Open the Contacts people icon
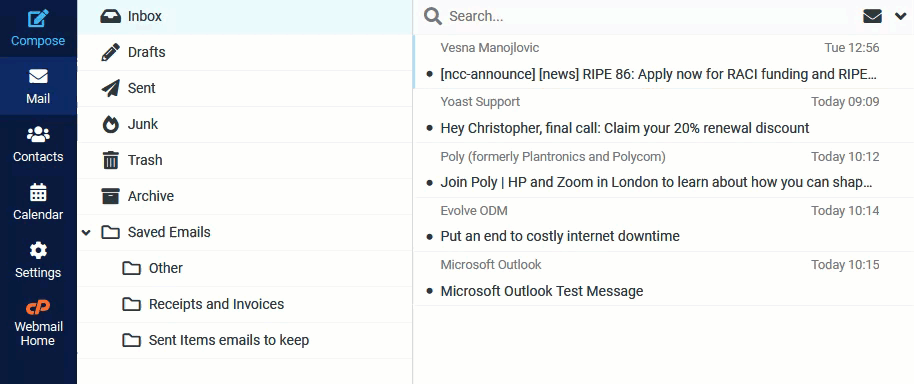Screen dimensions: 914x384 pyautogui.click(x=38, y=135)
